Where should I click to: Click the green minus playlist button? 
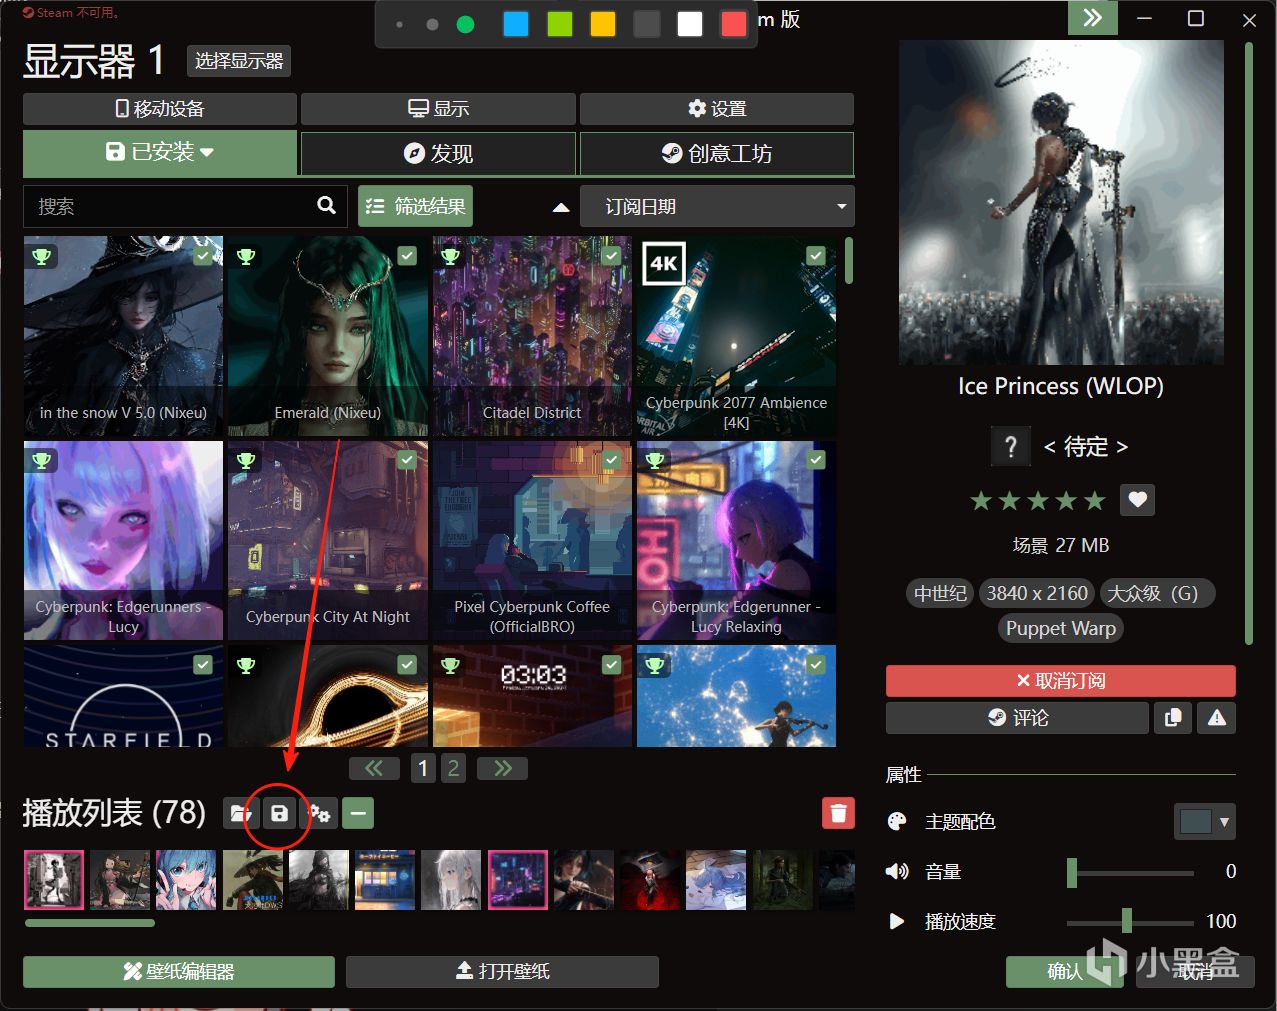click(x=358, y=813)
